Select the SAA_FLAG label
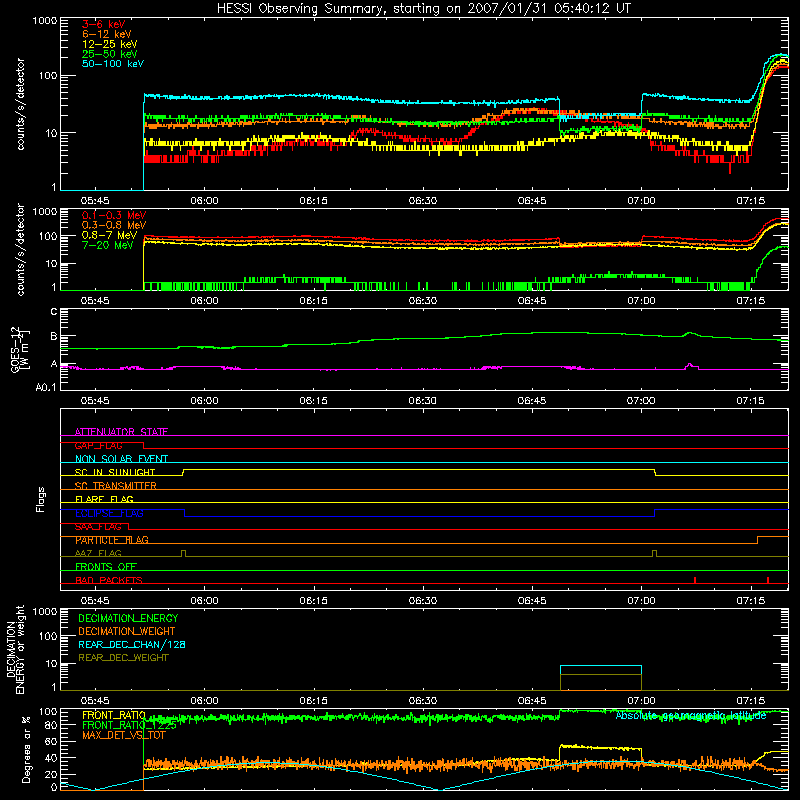 click(x=98, y=527)
